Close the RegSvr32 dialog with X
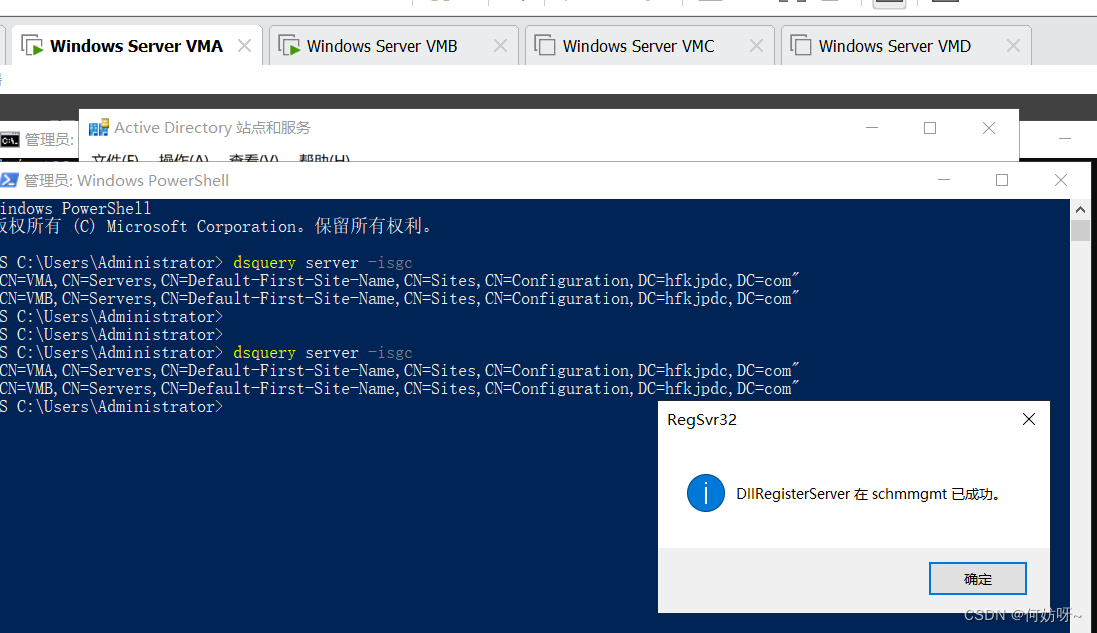Screen dimensions: 1097x633 [x=1028, y=419]
